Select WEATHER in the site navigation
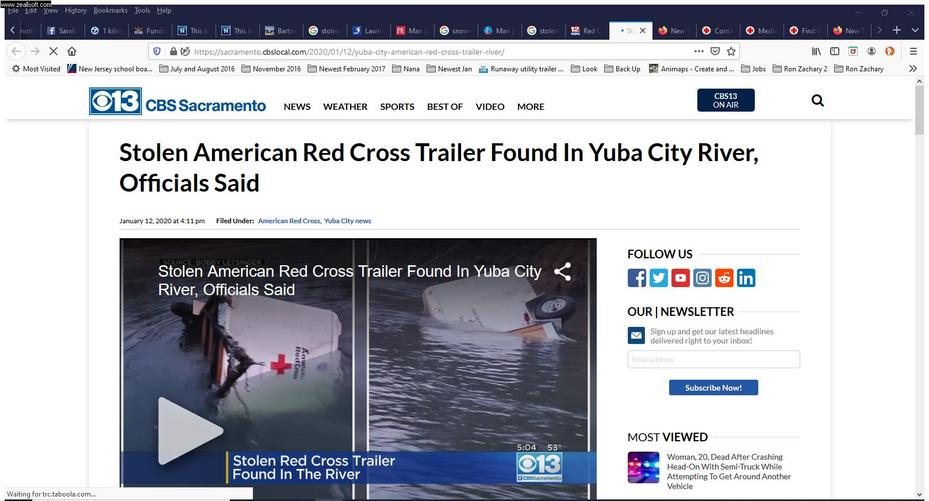Image resolution: width=929 pixels, height=501 pixels. (345, 107)
